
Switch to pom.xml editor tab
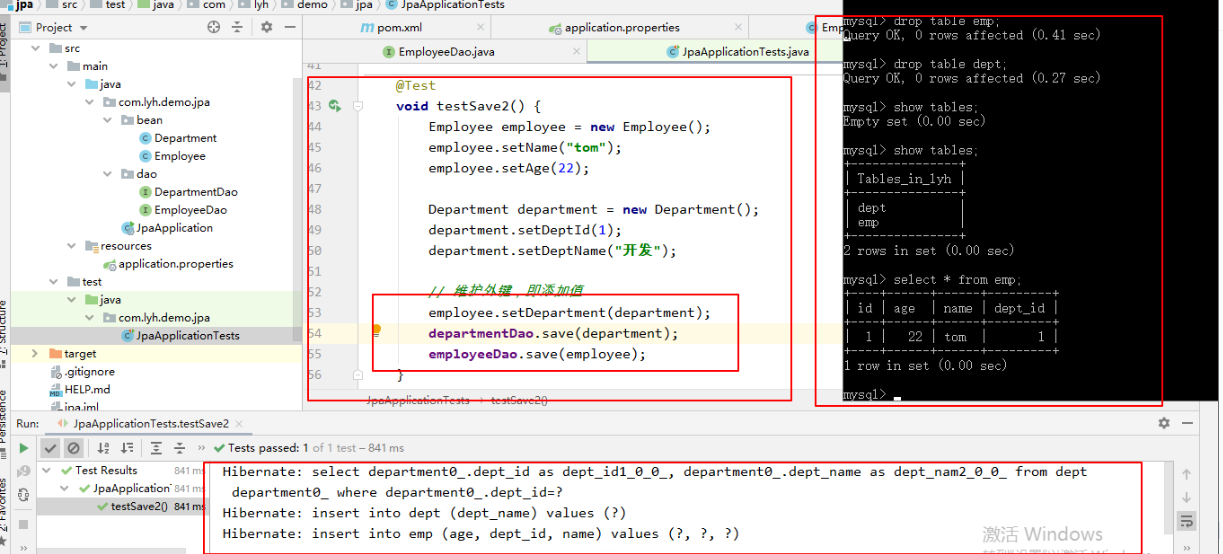pyautogui.click(x=397, y=27)
